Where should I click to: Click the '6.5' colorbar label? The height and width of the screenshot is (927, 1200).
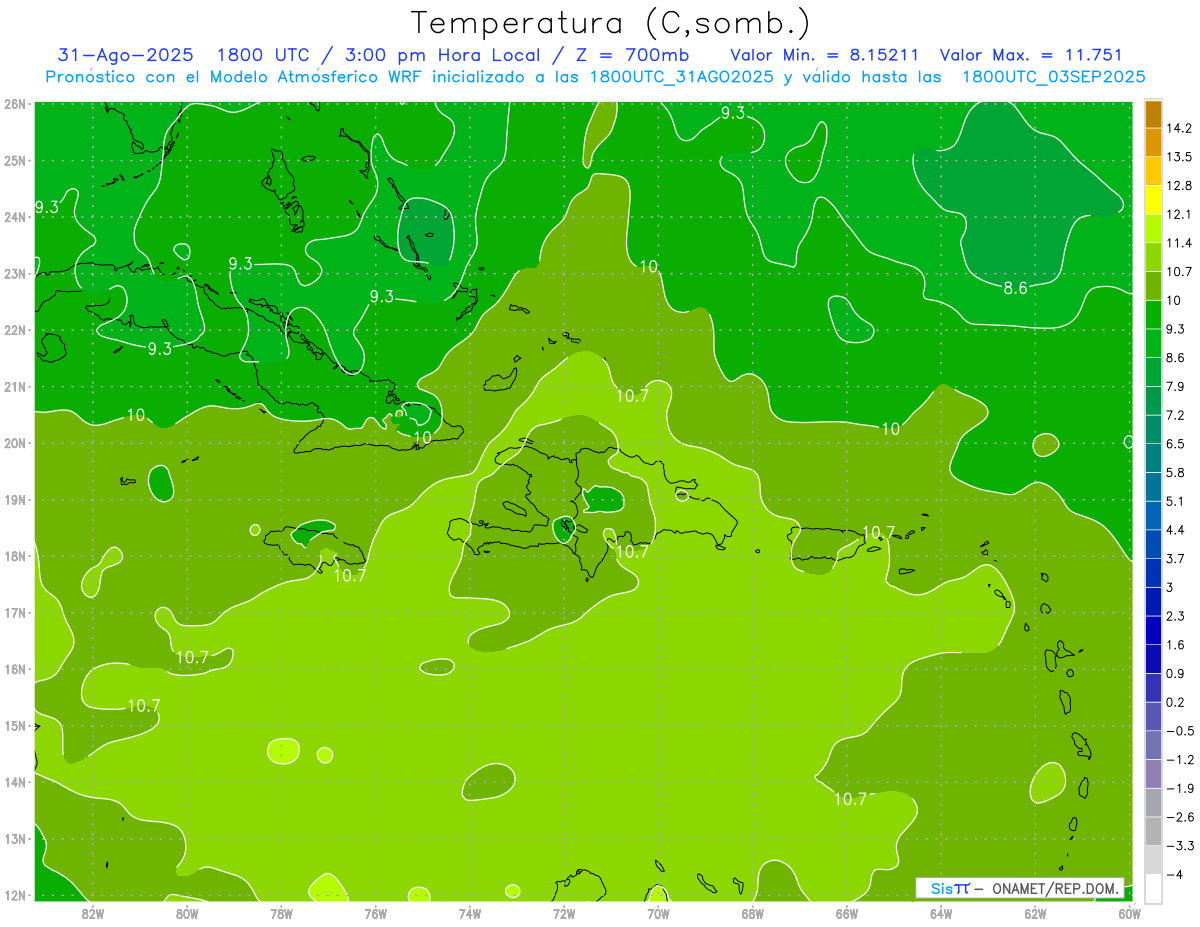tap(1175, 443)
